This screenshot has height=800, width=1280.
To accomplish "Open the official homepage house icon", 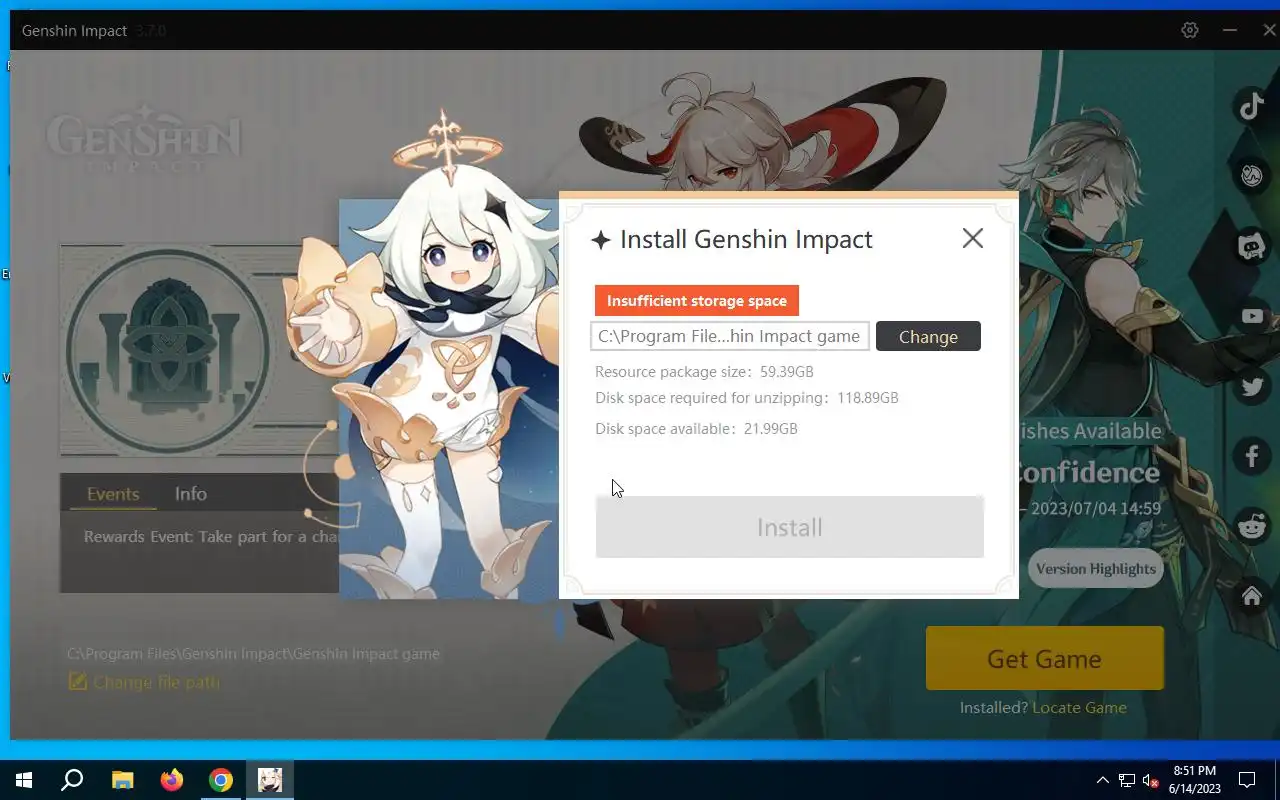I will tap(1252, 596).
